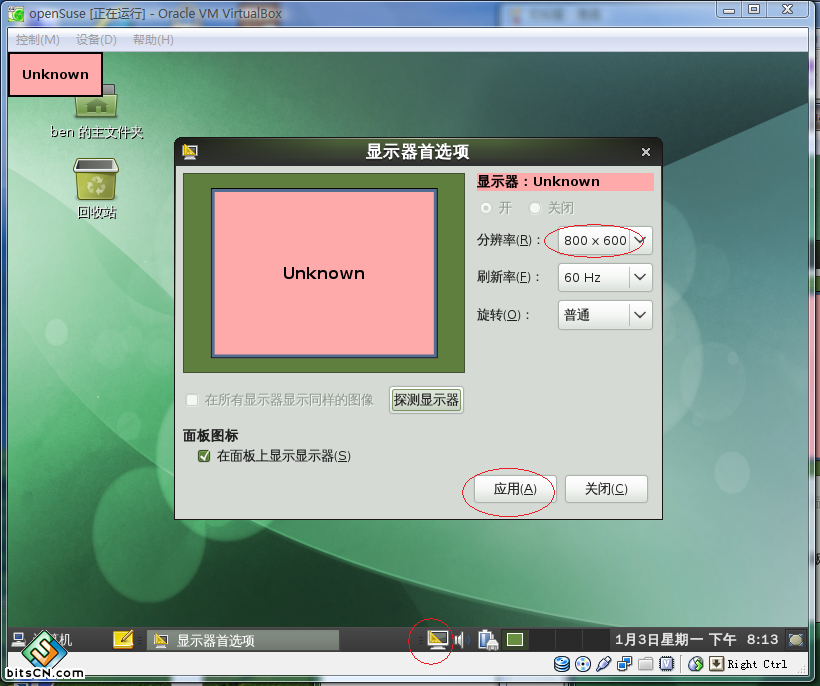Click the 探测显示器 button
Screen dimensions: 820x686
[426, 400]
